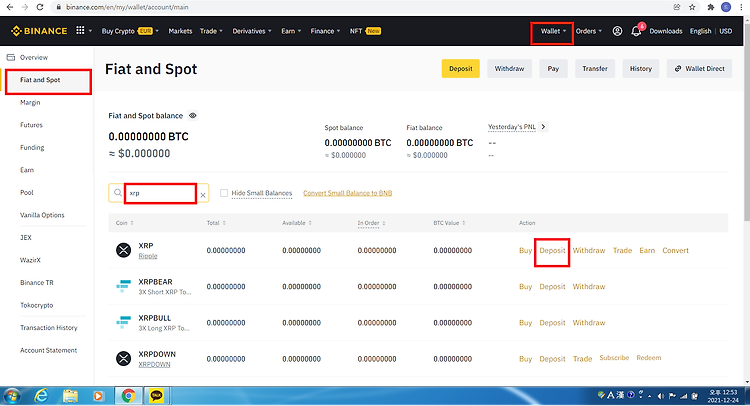Open Downloads in top navigation
Viewport: 750px width, 406px height.
coord(666,31)
